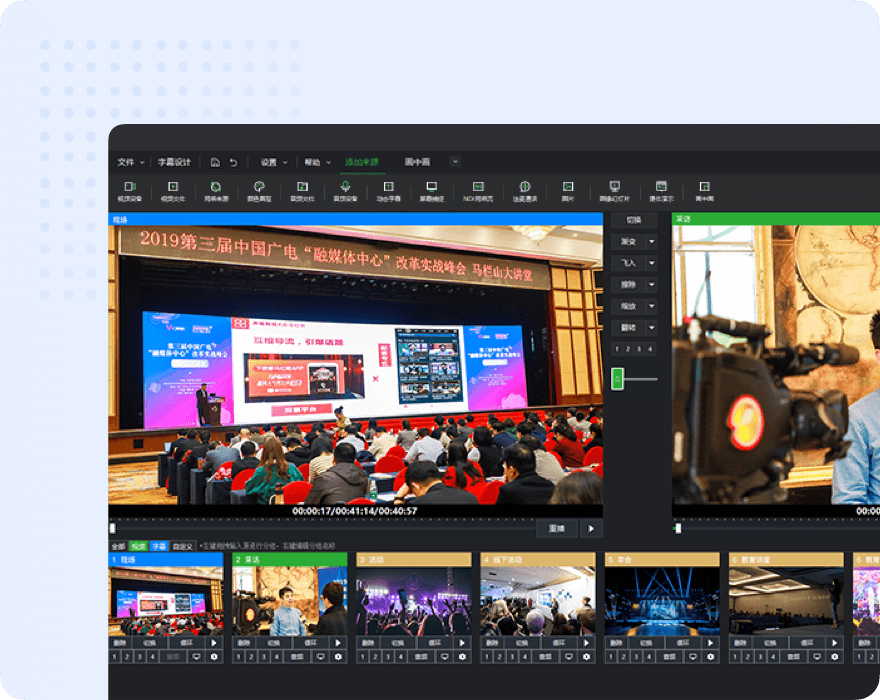Switch to the 画中画 tab
The width and height of the screenshot is (880, 700).
[x=417, y=162]
